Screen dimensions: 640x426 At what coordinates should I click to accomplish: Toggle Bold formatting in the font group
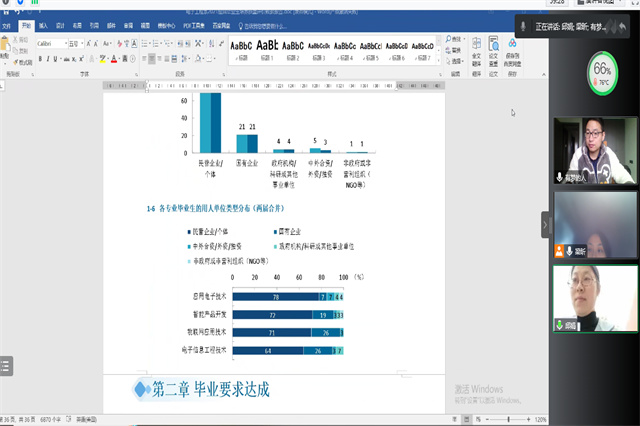coord(40,57)
